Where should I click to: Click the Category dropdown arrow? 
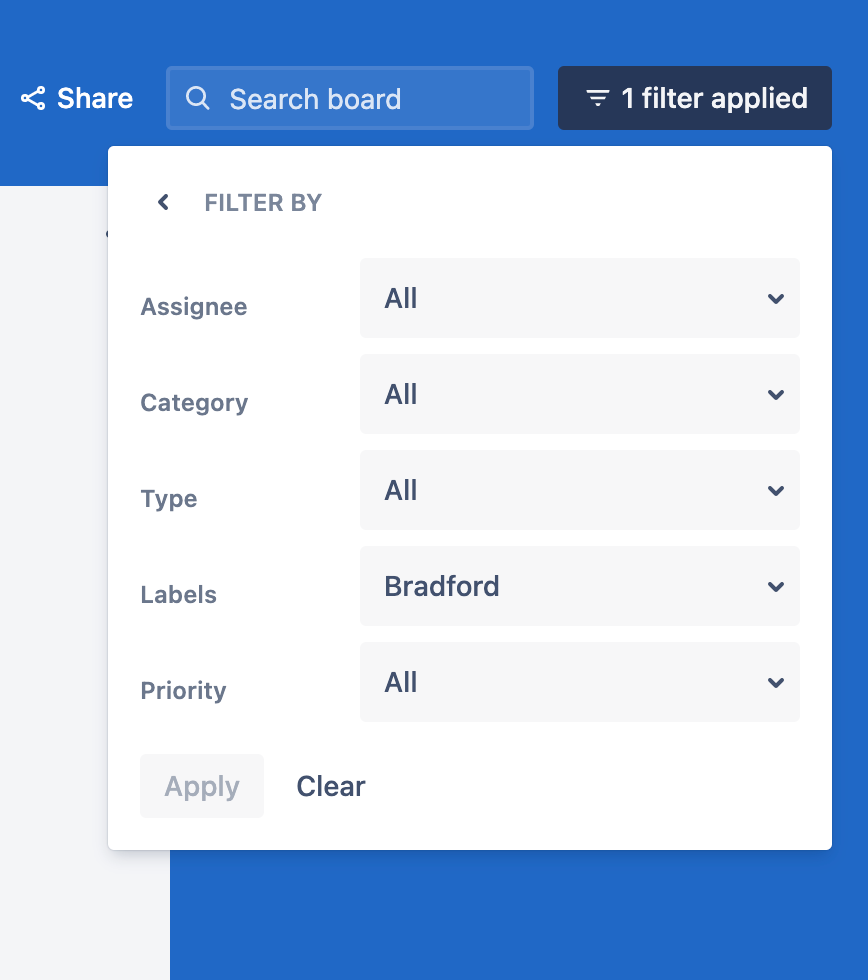click(x=775, y=395)
